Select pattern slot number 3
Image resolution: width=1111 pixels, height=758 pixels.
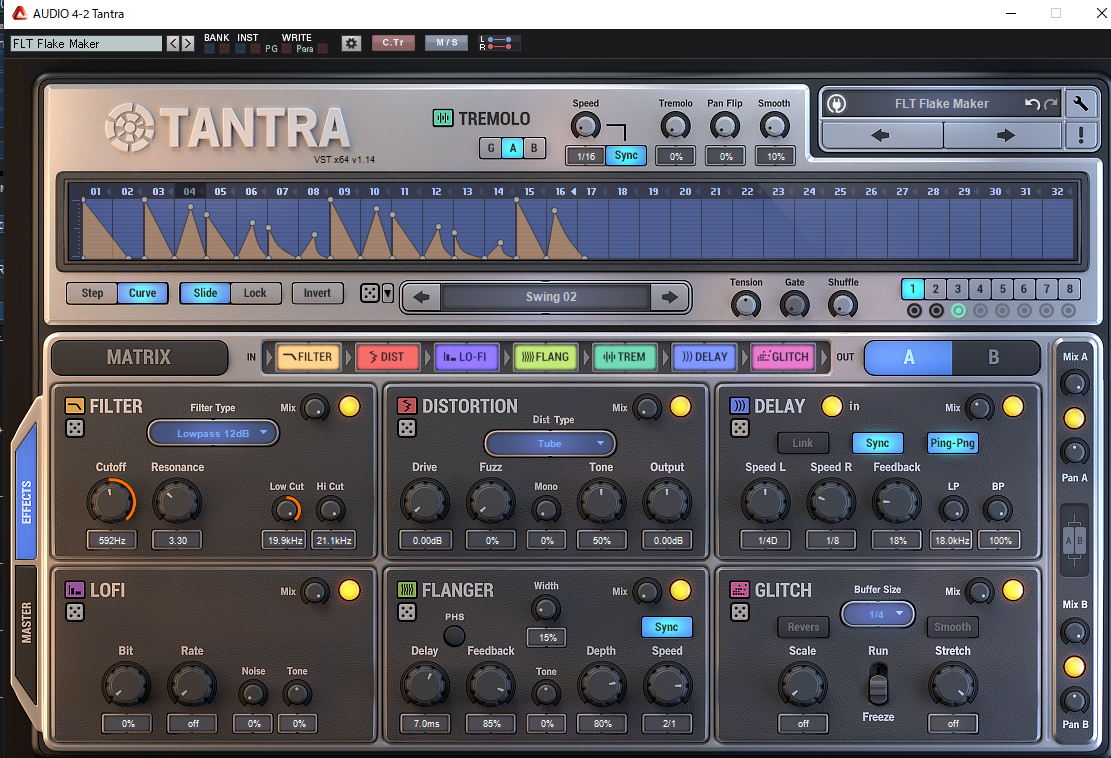[957, 289]
